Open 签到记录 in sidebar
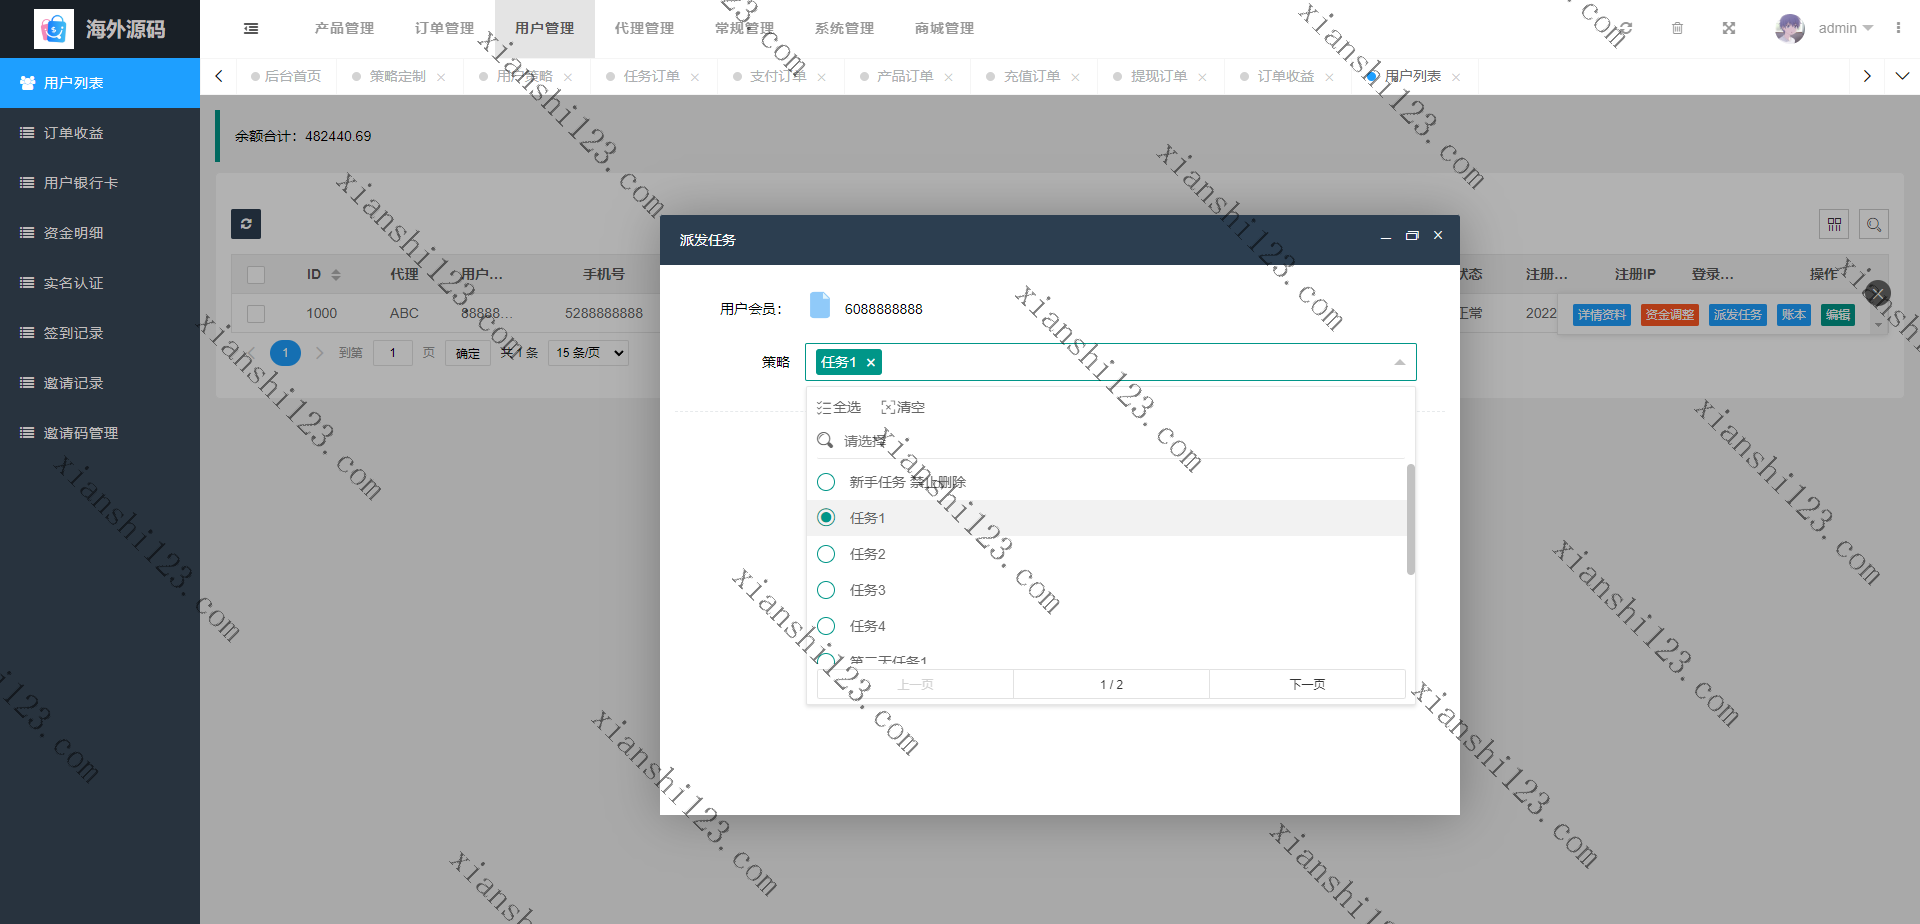Screen dimensions: 1920x924 tap(100, 333)
